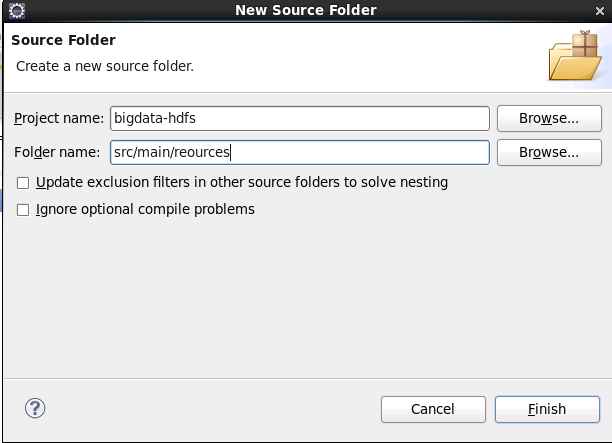
Task: Click the 'Project name:' label
Action: point(59,118)
